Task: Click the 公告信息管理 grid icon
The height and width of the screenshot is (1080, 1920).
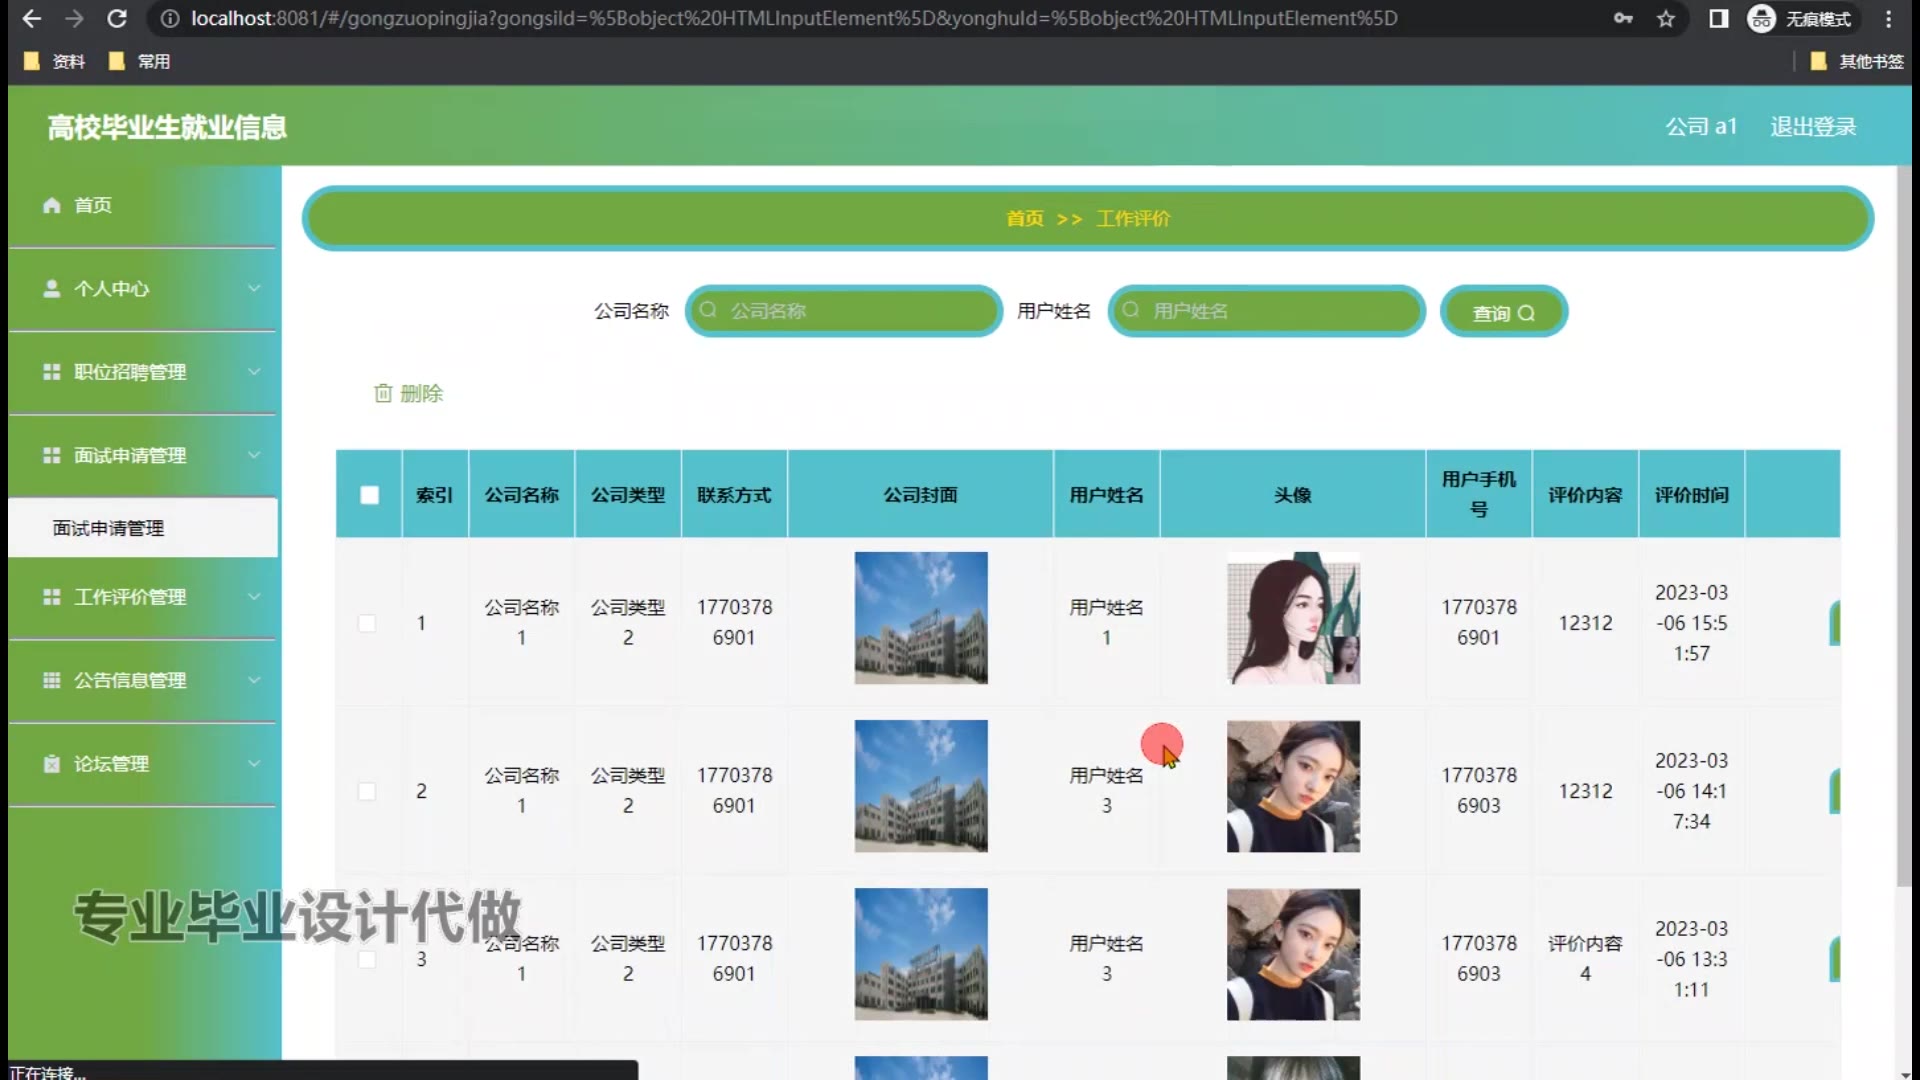Action: (x=51, y=680)
